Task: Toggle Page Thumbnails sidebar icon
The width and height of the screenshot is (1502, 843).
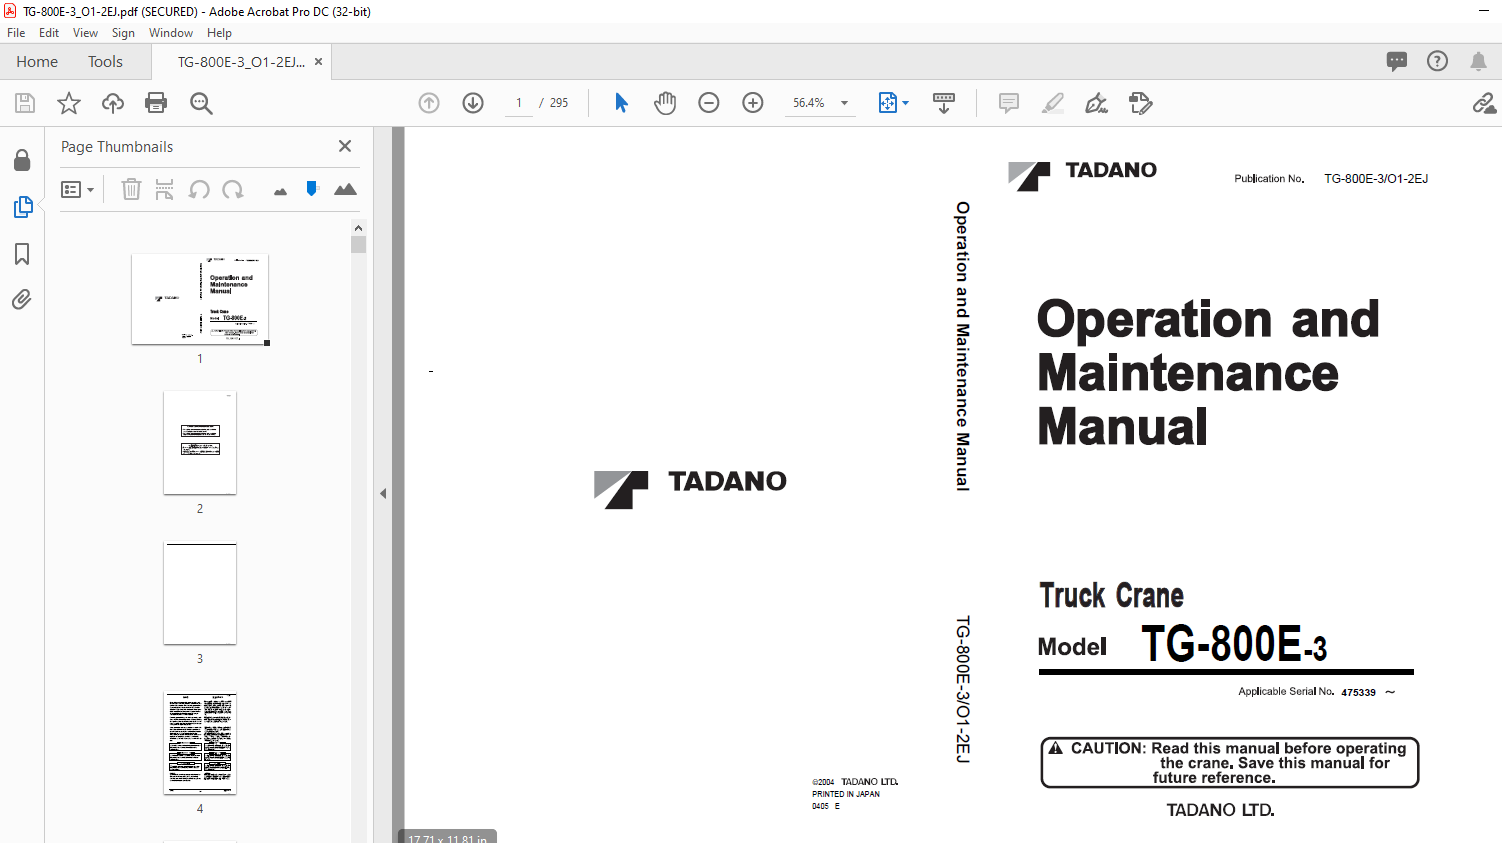Action: coord(22,207)
